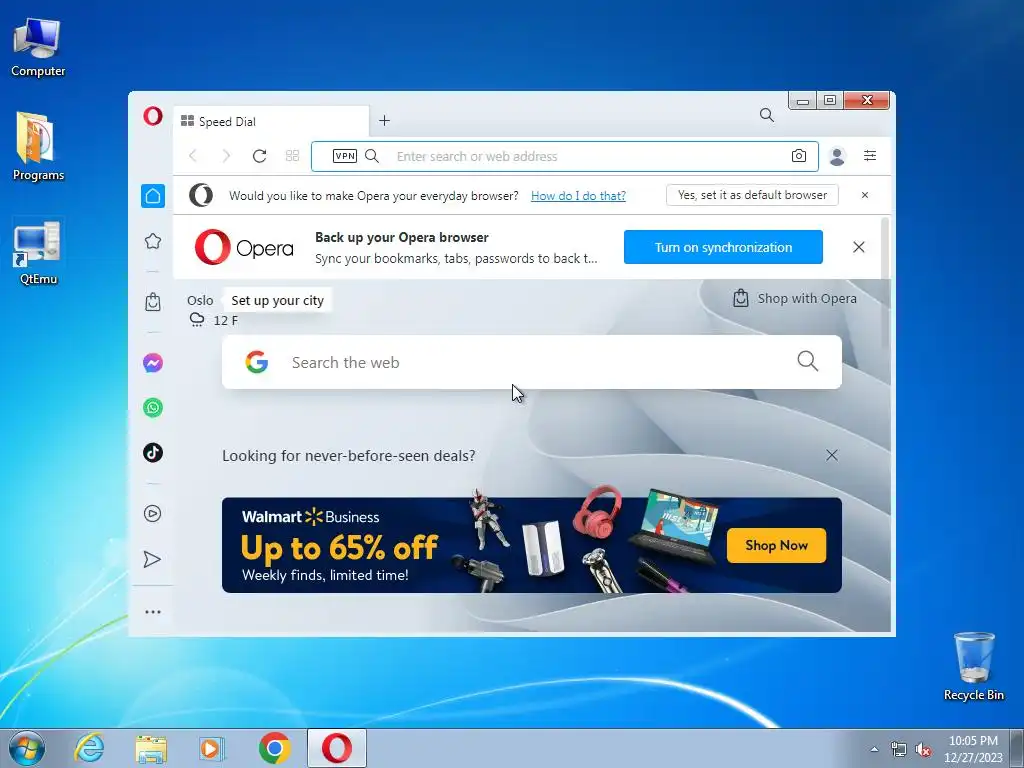Go forward with the forward arrow
Screen dimensions: 1024x768
point(226,156)
